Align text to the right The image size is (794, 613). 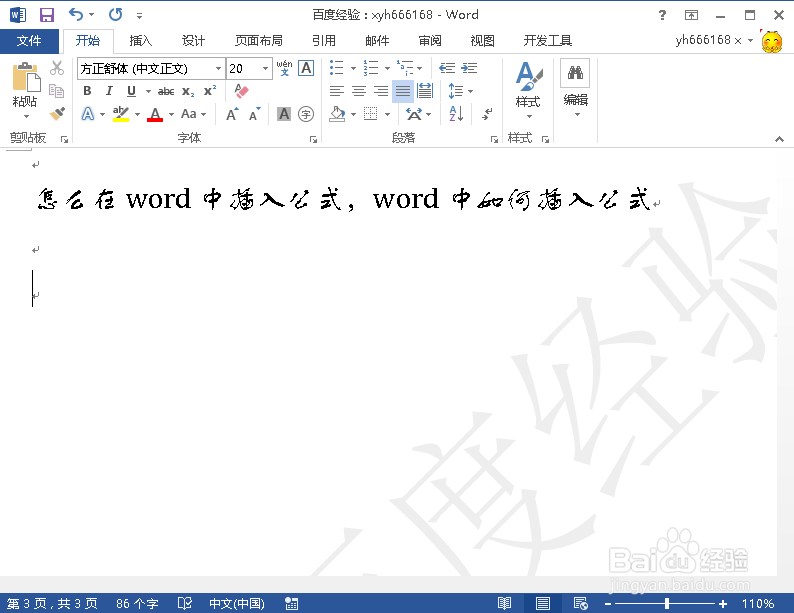pyautogui.click(x=381, y=91)
